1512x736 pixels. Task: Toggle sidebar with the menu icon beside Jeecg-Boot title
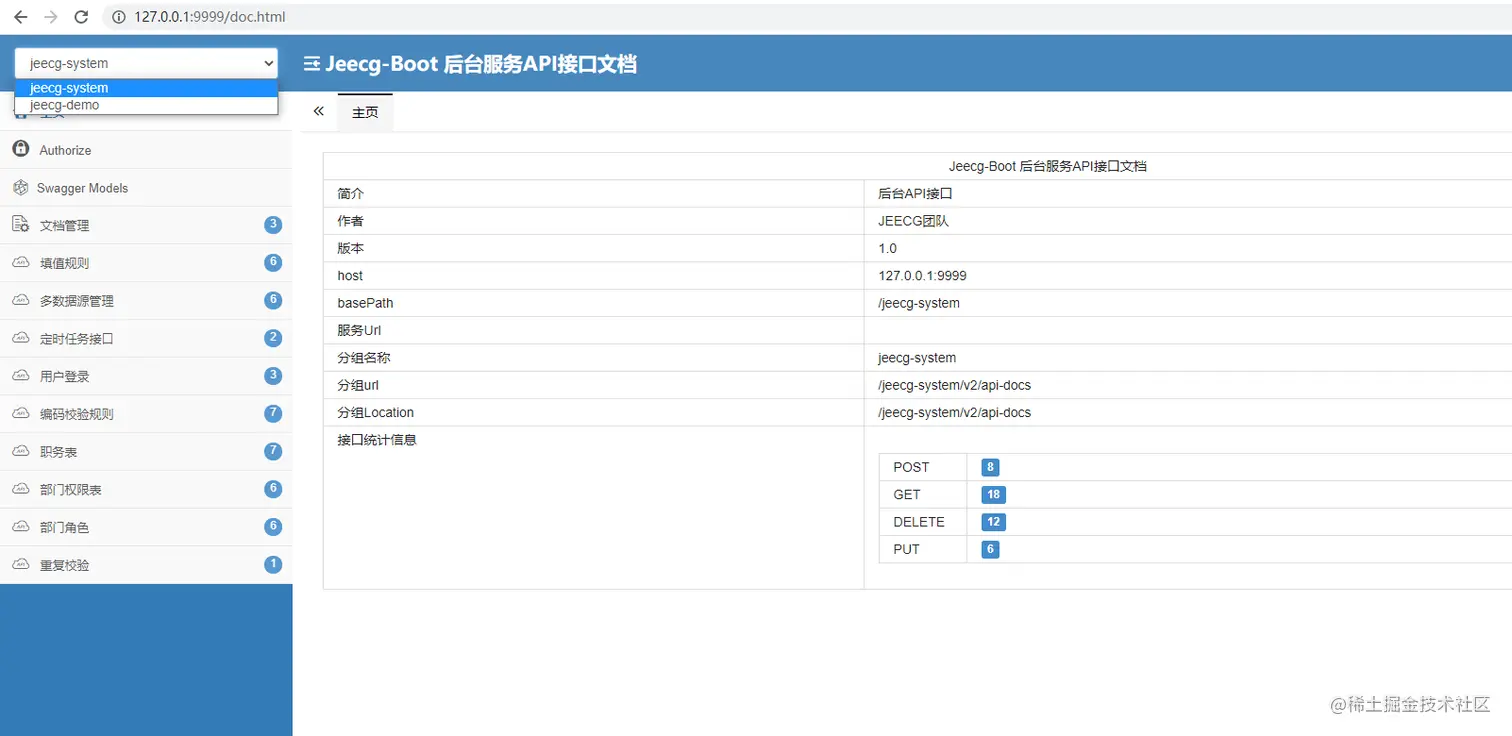312,64
